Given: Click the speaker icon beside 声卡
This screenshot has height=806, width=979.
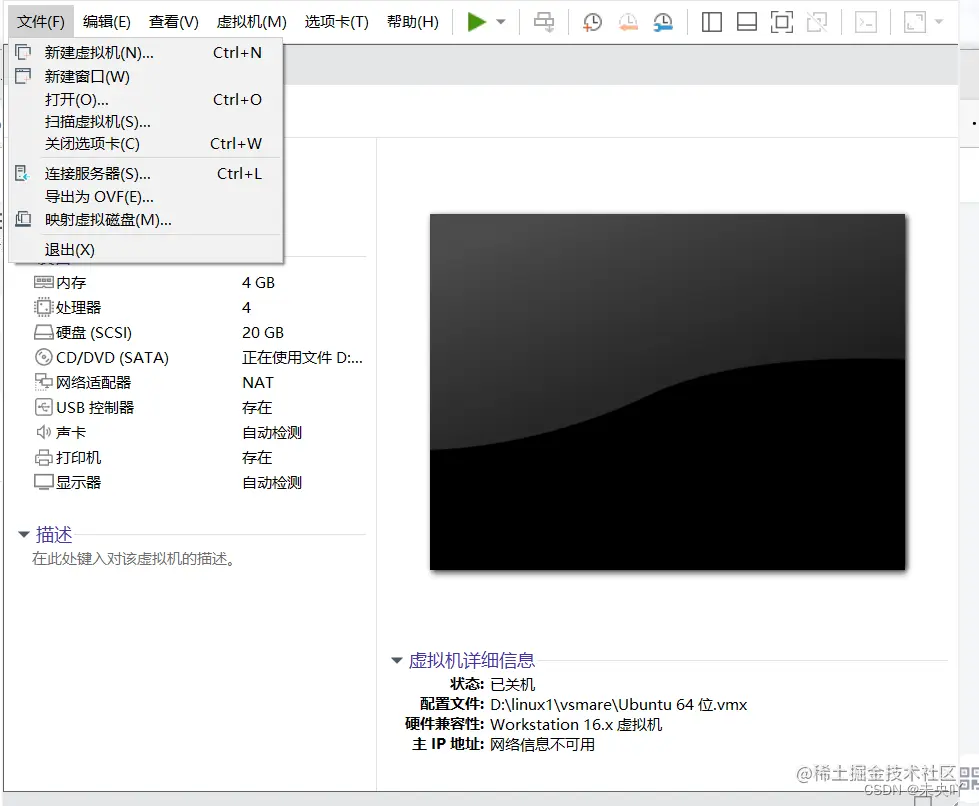Looking at the screenshot, I should click(x=44, y=432).
